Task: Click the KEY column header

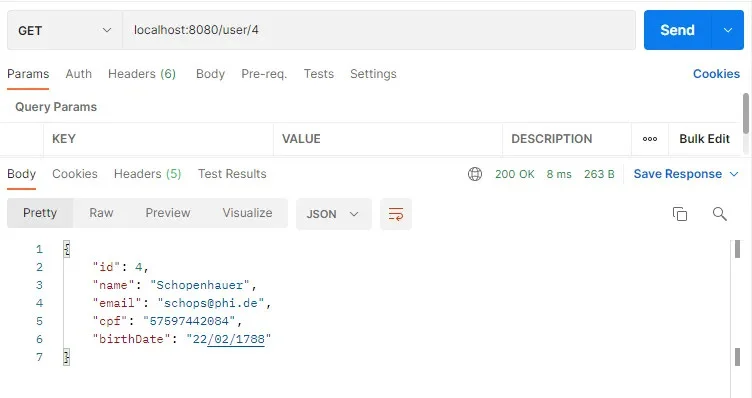Action: click(x=64, y=139)
